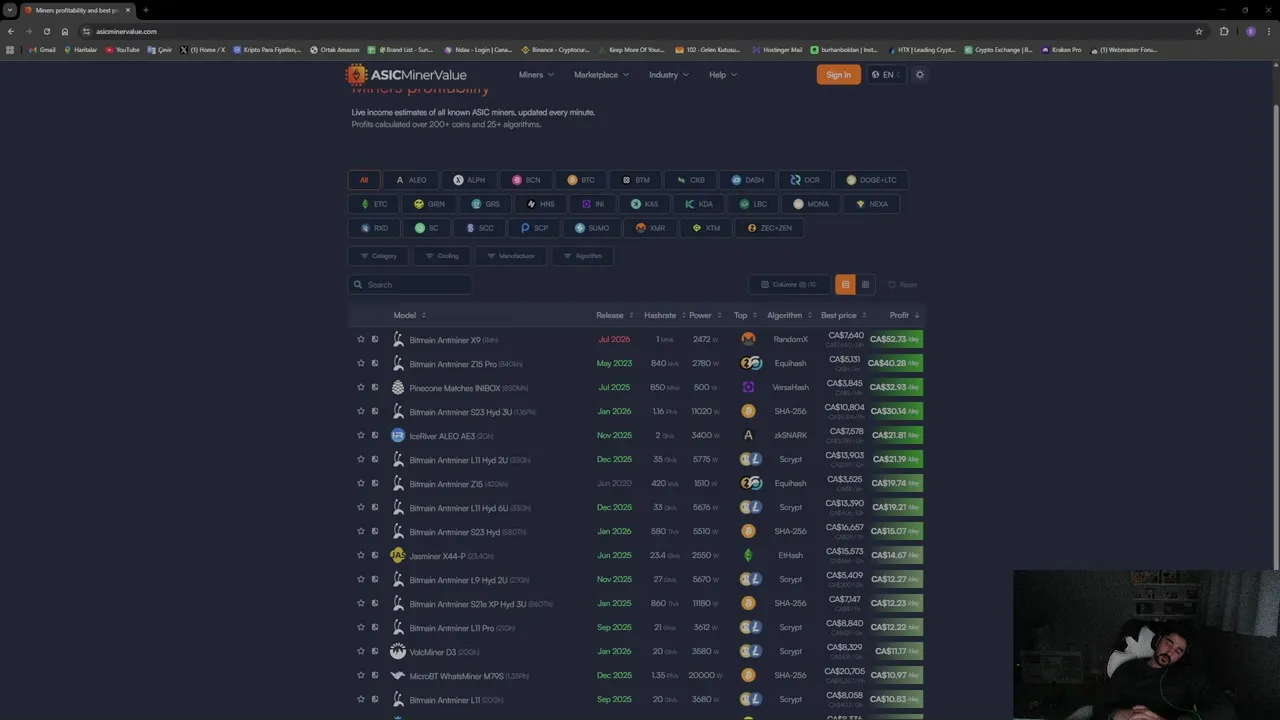Image resolution: width=1280 pixels, height=720 pixels.
Task: Click compare icon for Antminer L9 Hyd 2U
Action: click(x=375, y=579)
